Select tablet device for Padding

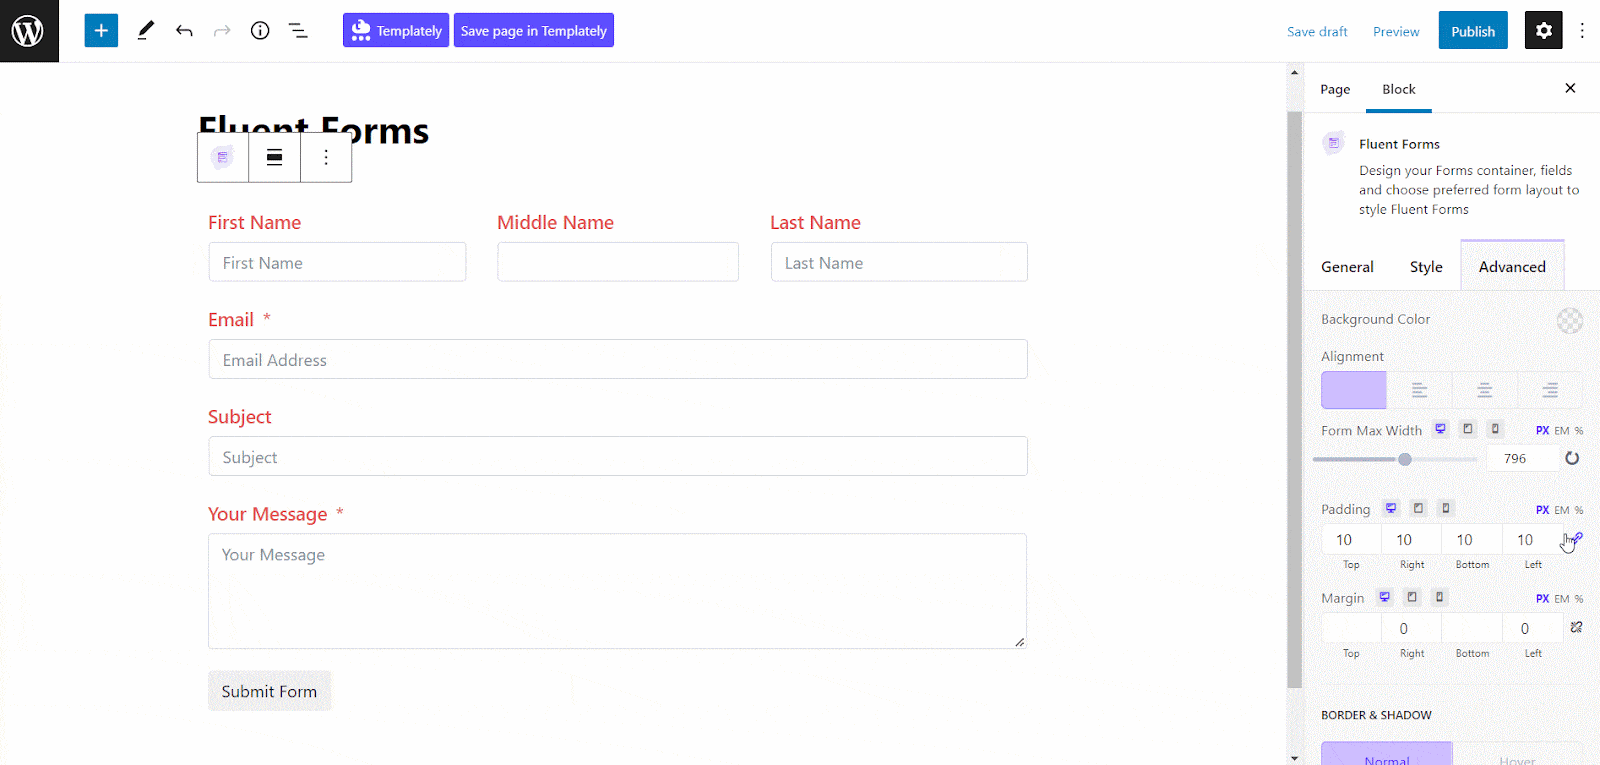[1418, 508]
